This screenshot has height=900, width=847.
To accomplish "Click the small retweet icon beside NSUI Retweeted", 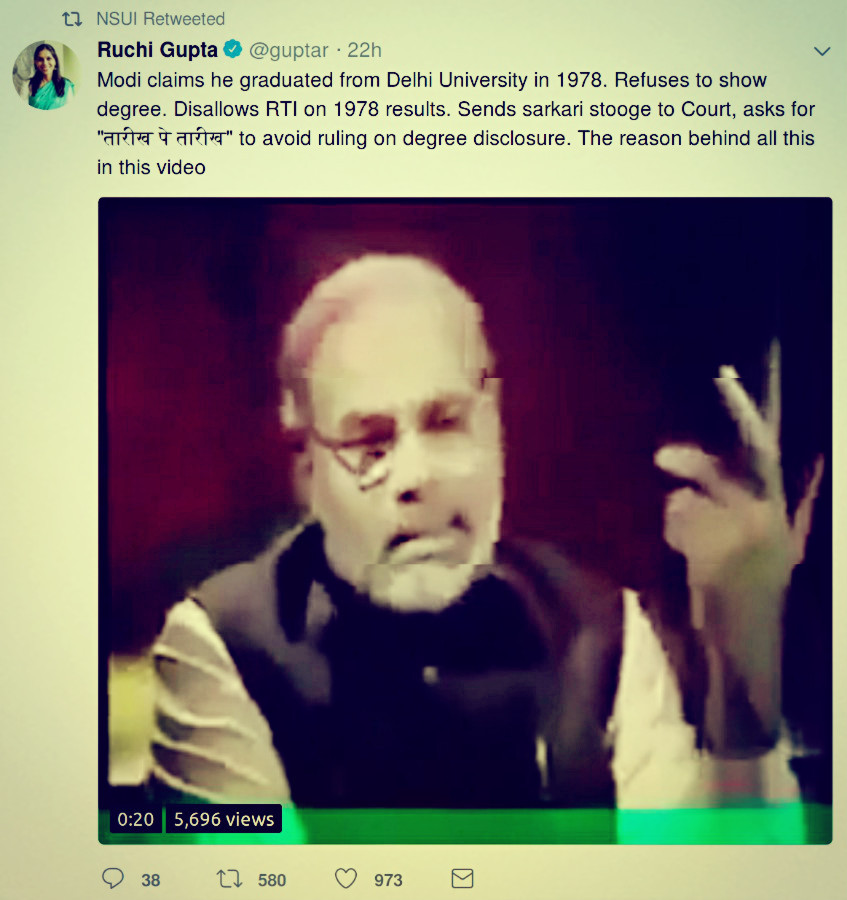I will tap(72, 20).
